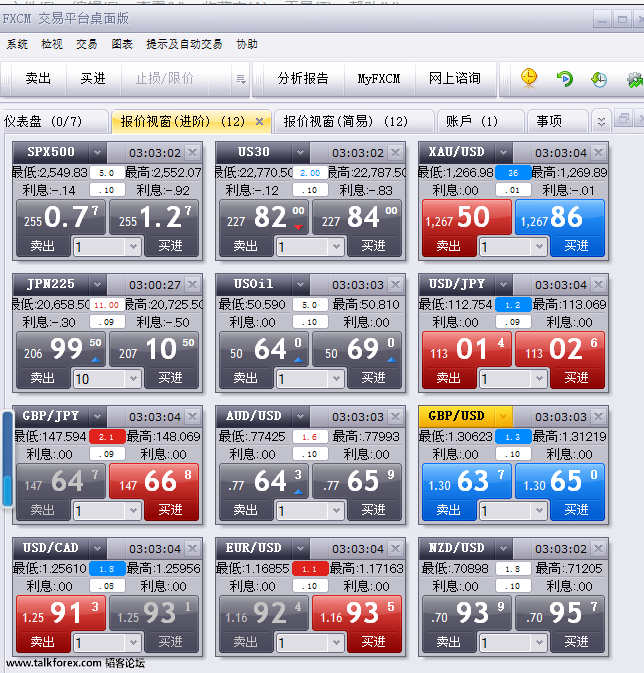Open USD/JPY symbol dropdown
Image resolution: width=644 pixels, height=673 pixels.
point(503,285)
